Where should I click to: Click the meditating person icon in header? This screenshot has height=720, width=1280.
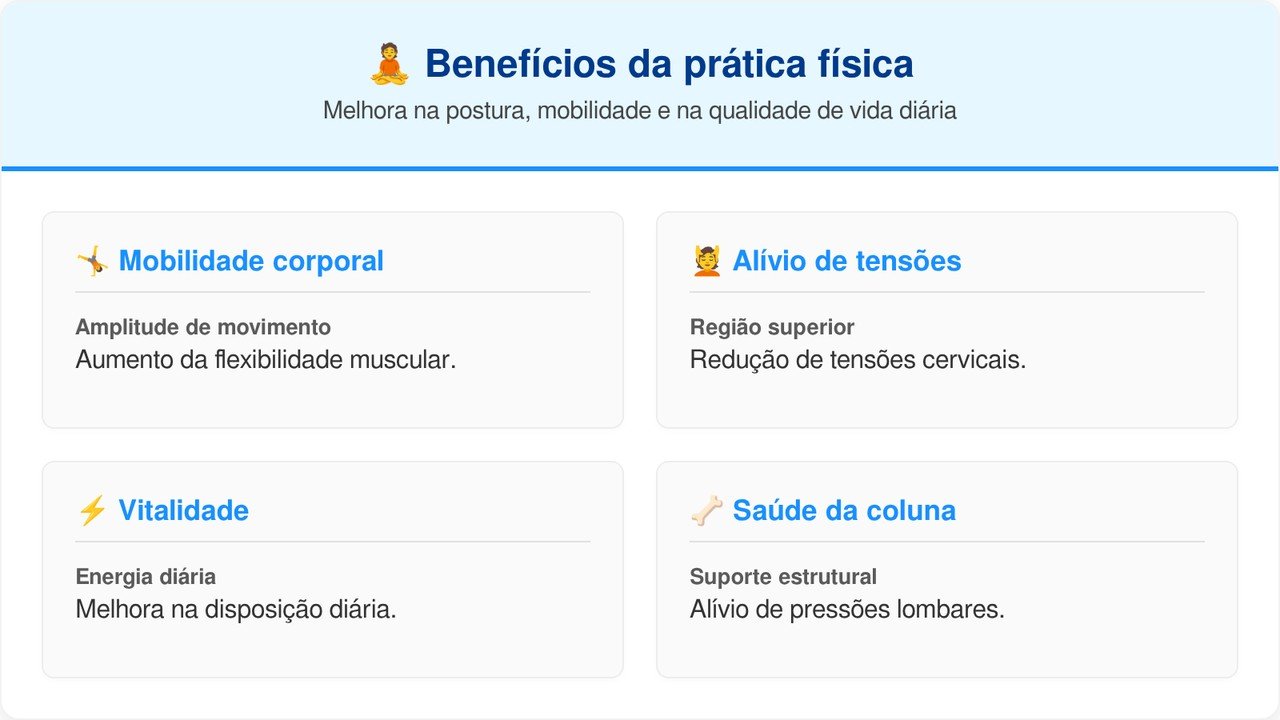(x=389, y=65)
